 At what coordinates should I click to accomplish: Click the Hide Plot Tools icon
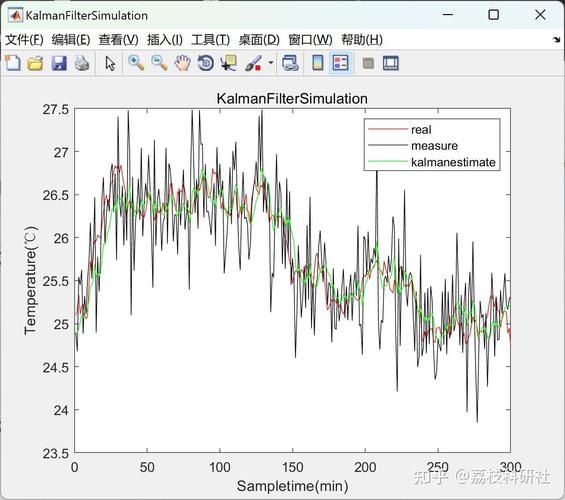(368, 63)
